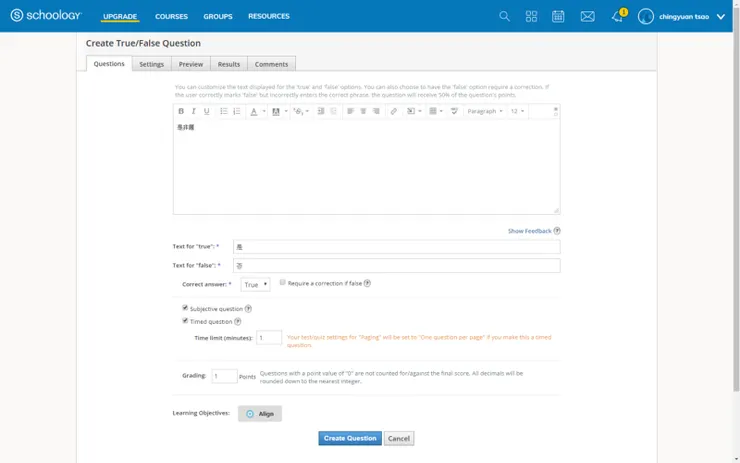Open the search magnifier in the header
This screenshot has height=463, width=740.
(x=505, y=17)
